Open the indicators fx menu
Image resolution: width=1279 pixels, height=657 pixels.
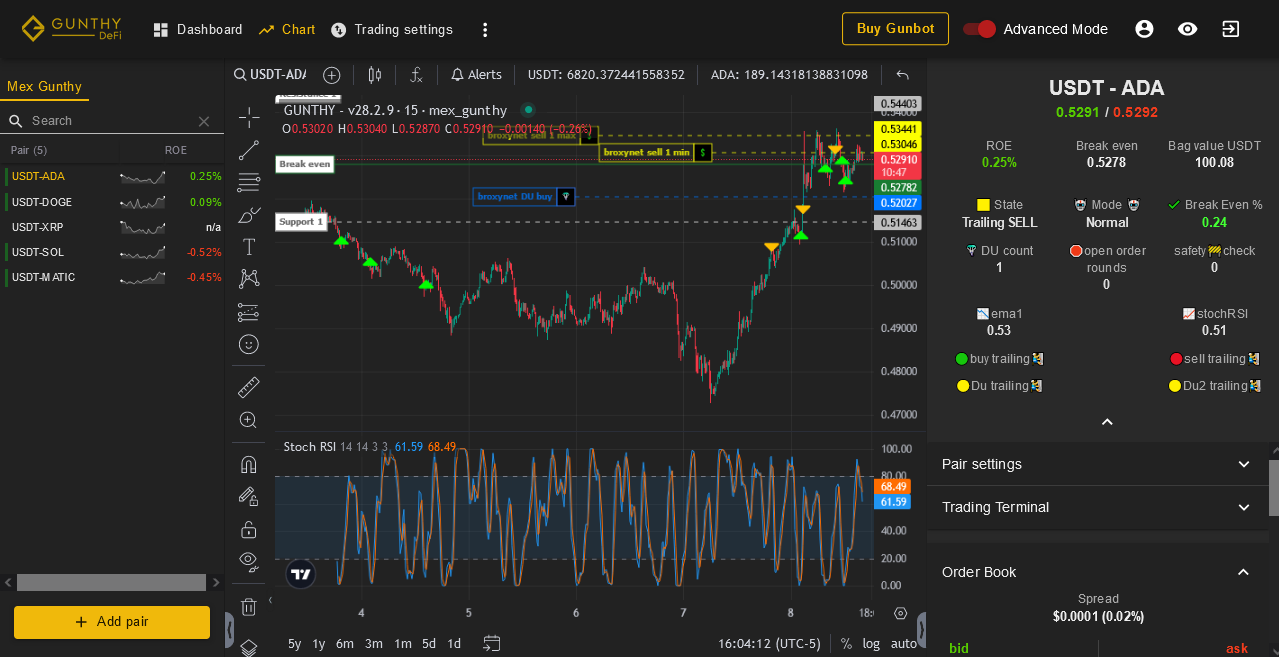click(417, 75)
